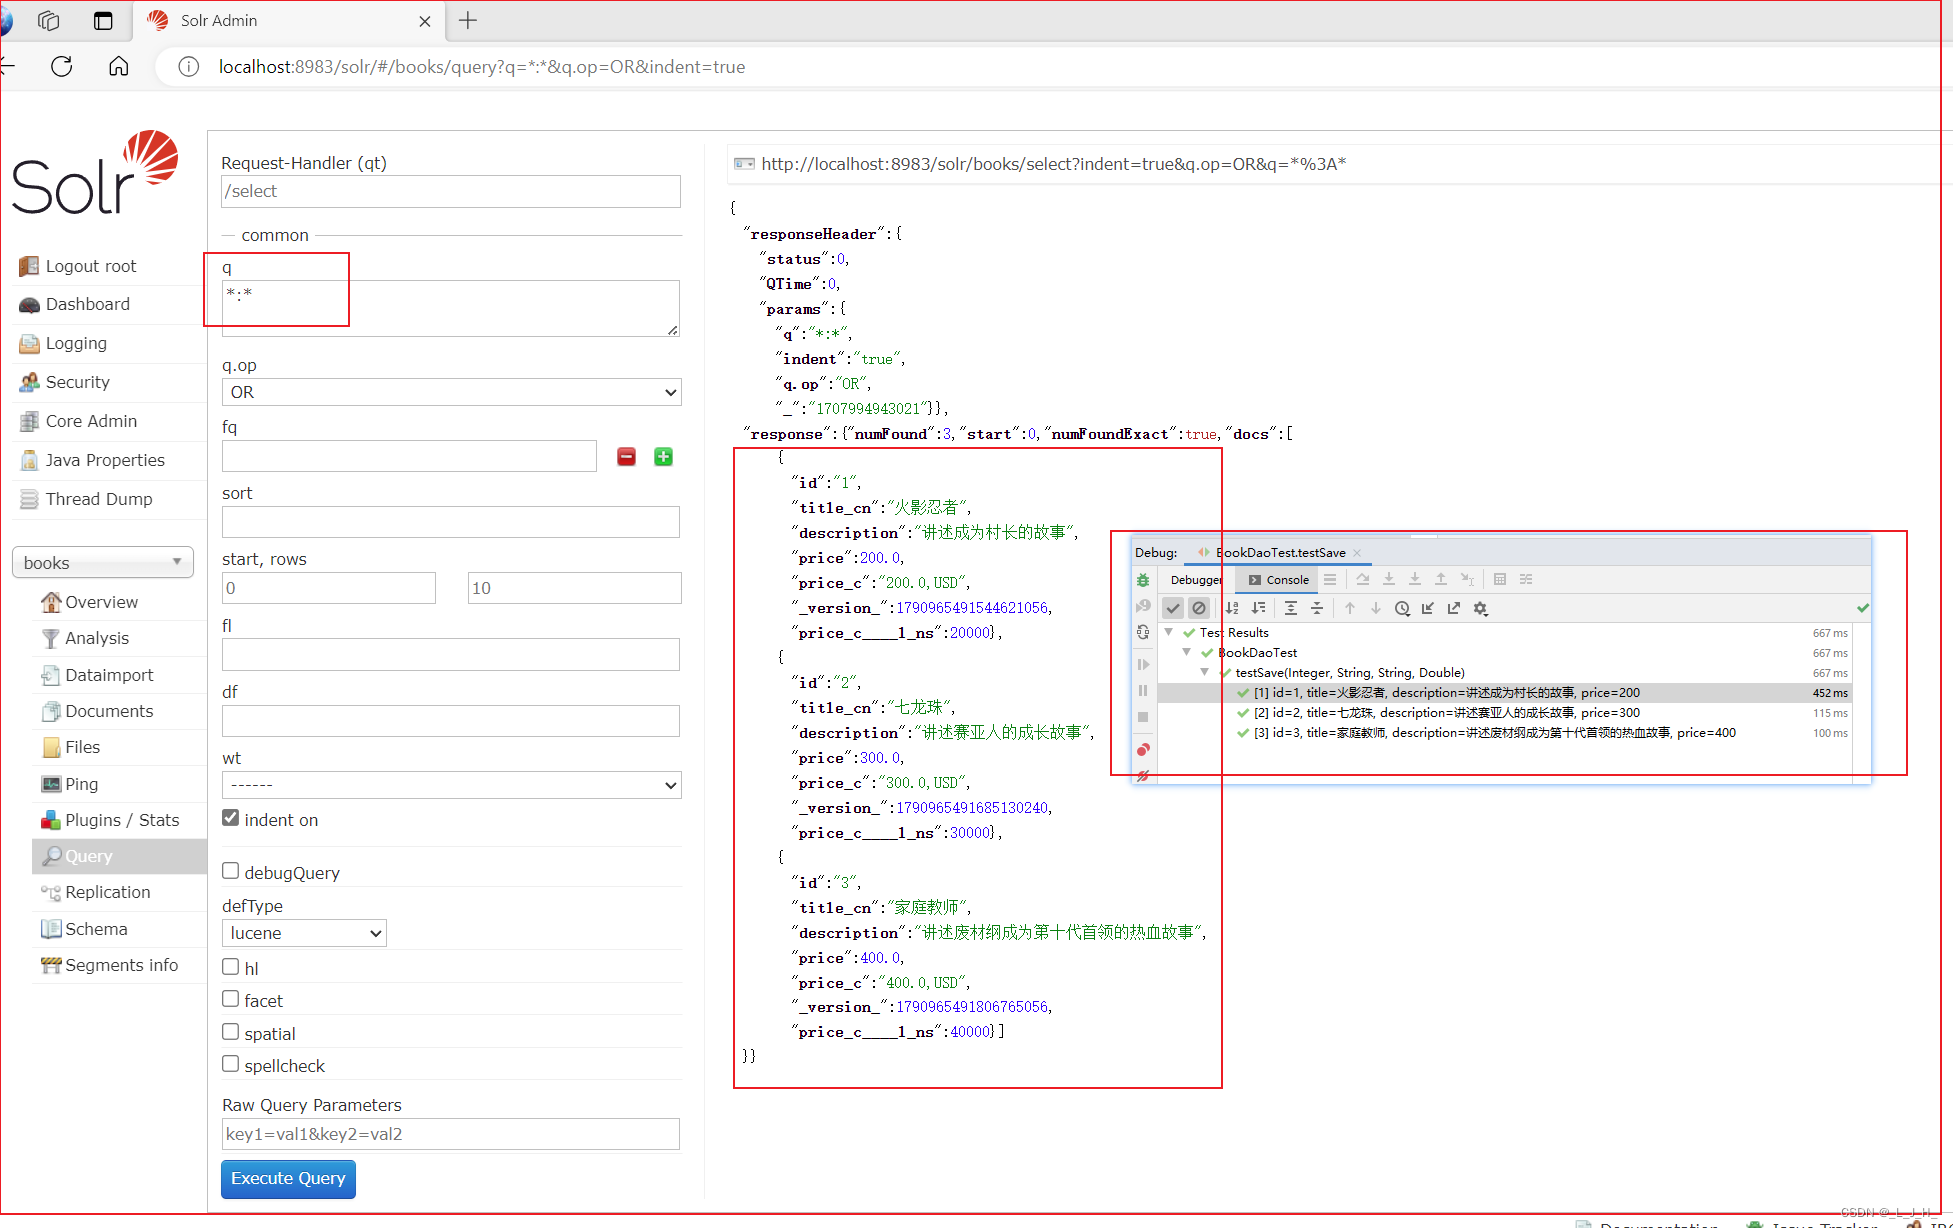Image resolution: width=1953 pixels, height=1228 pixels.
Task: Switch to the Debugger tab
Action: (x=1196, y=579)
